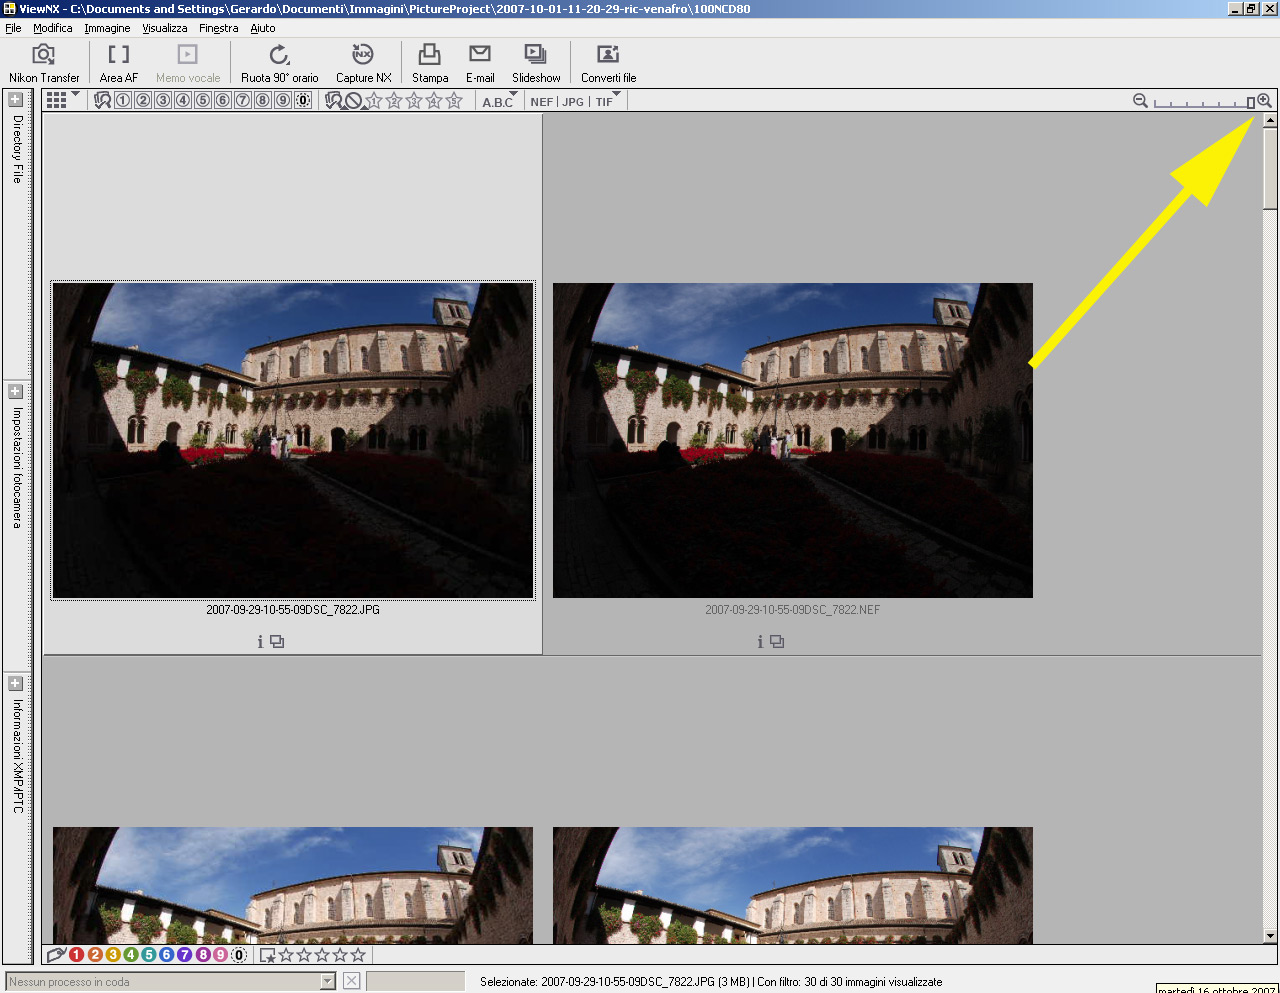Click the thumbnail grid view icon
Image resolution: width=1280 pixels, height=993 pixels.
(57, 100)
